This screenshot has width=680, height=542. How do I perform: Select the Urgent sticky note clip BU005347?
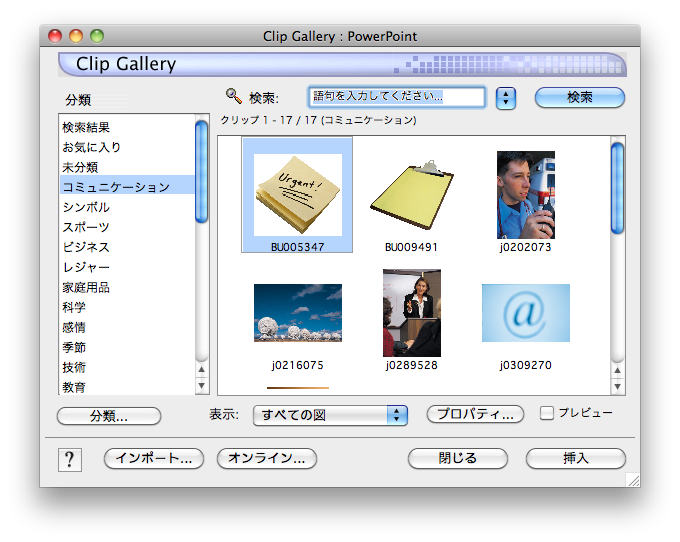[297, 195]
